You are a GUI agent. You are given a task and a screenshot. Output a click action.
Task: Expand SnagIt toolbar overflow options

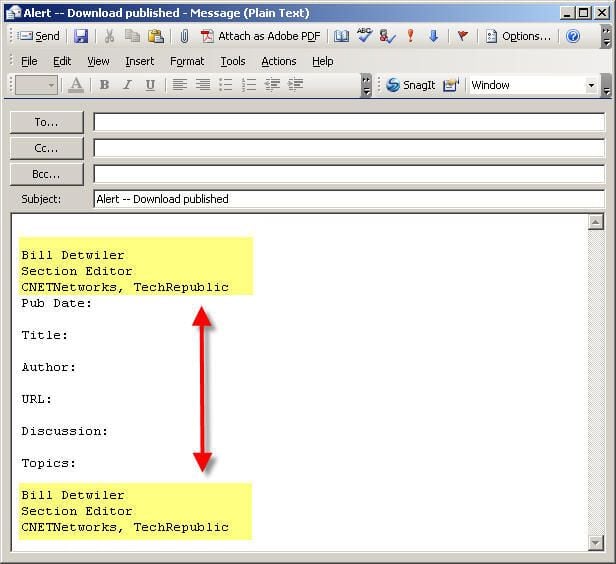tap(607, 85)
